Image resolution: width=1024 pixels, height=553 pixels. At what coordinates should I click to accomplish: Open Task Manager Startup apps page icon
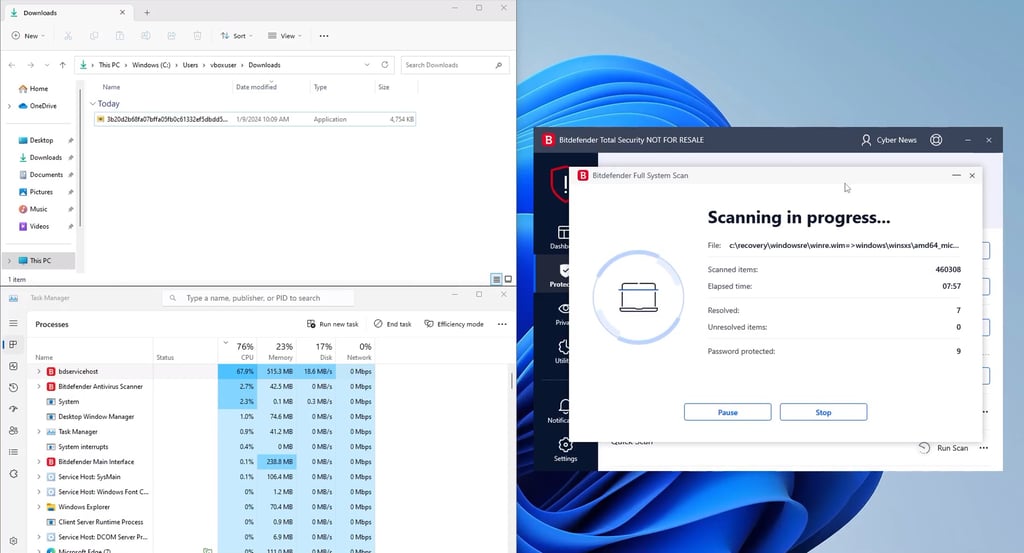(x=13, y=409)
